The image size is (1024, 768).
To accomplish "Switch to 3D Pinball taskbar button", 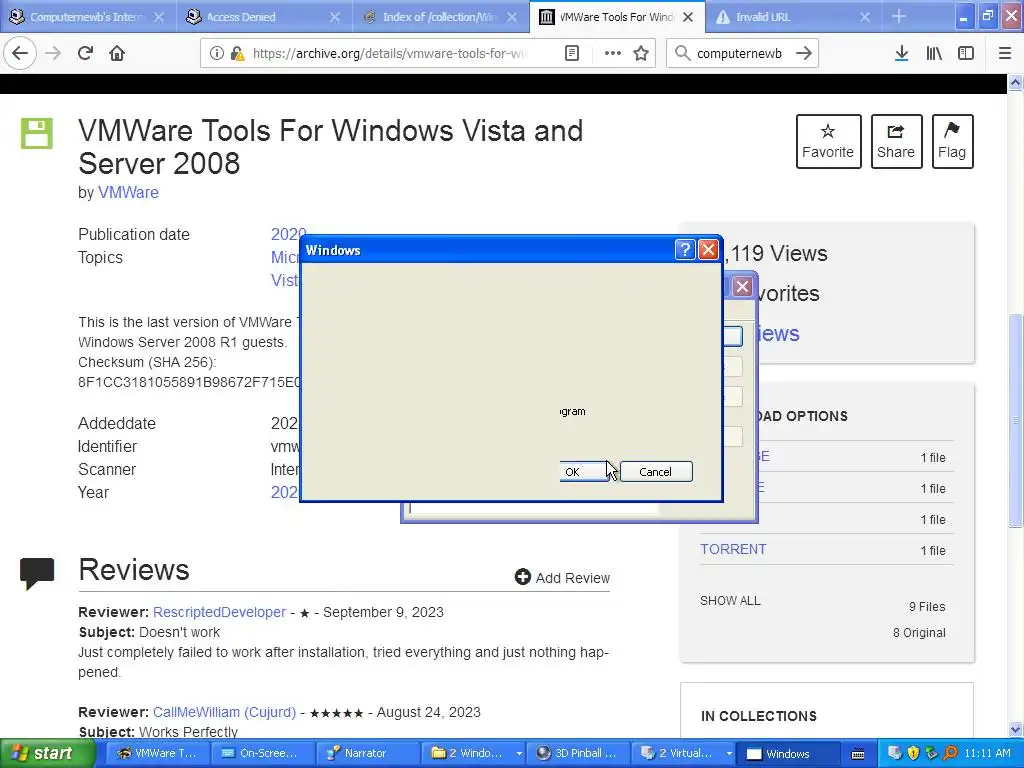I will (x=580, y=753).
